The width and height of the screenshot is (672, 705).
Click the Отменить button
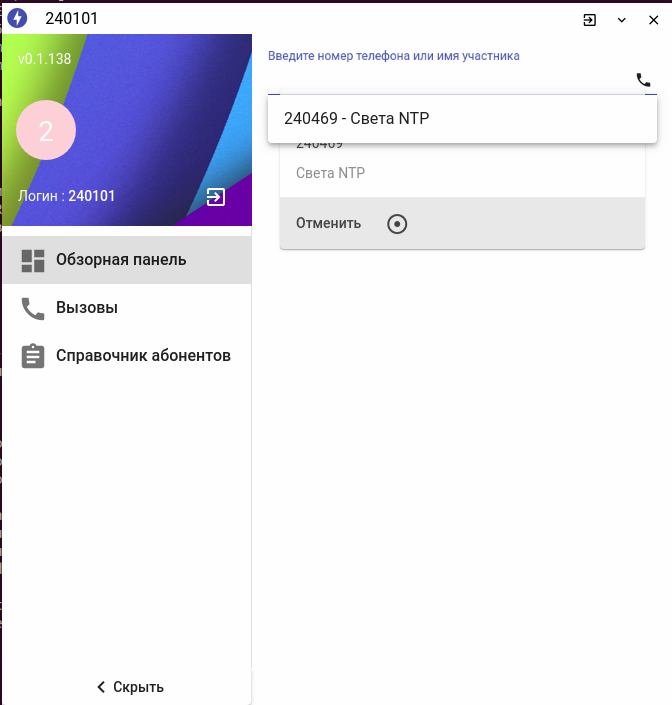(x=328, y=223)
